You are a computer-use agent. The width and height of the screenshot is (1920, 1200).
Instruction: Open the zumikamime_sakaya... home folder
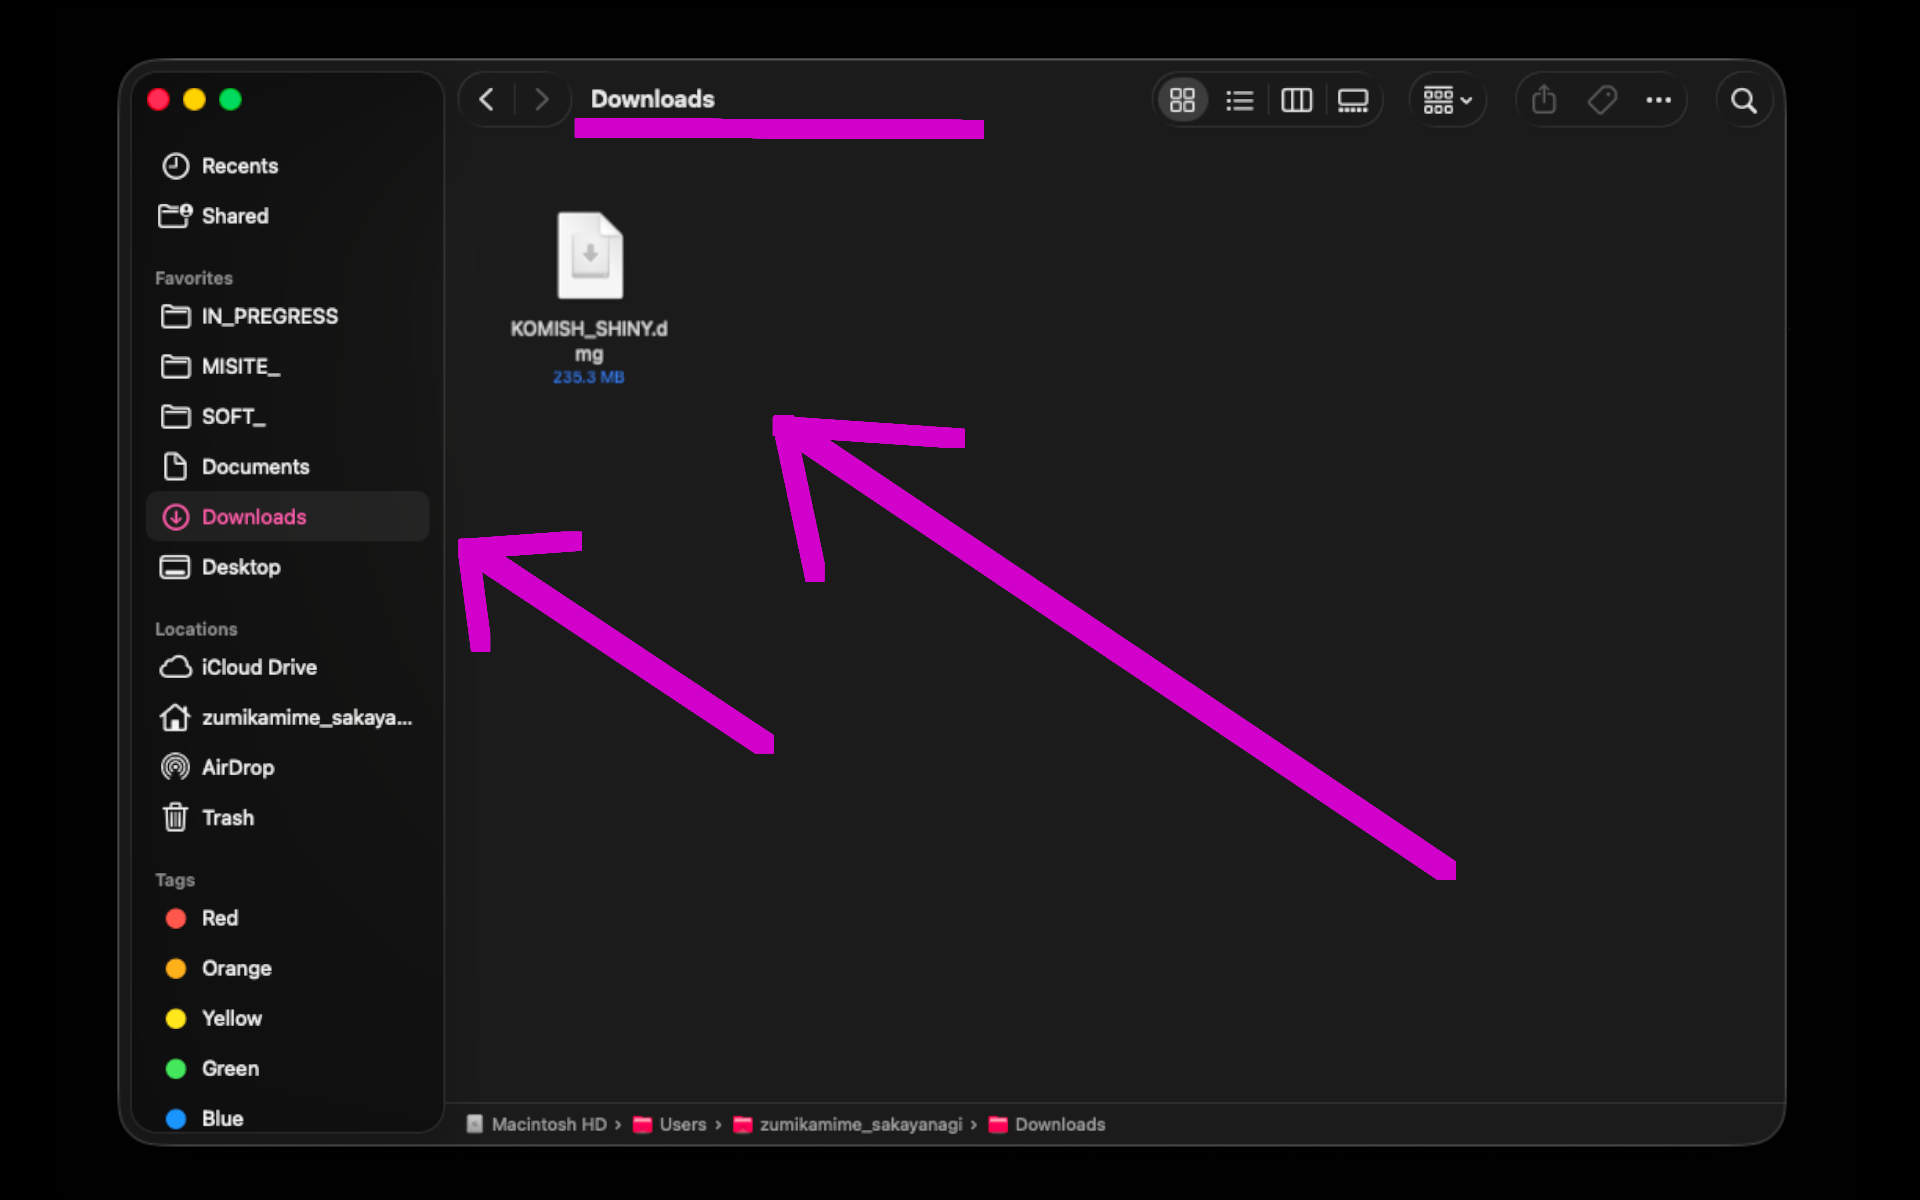point(286,717)
